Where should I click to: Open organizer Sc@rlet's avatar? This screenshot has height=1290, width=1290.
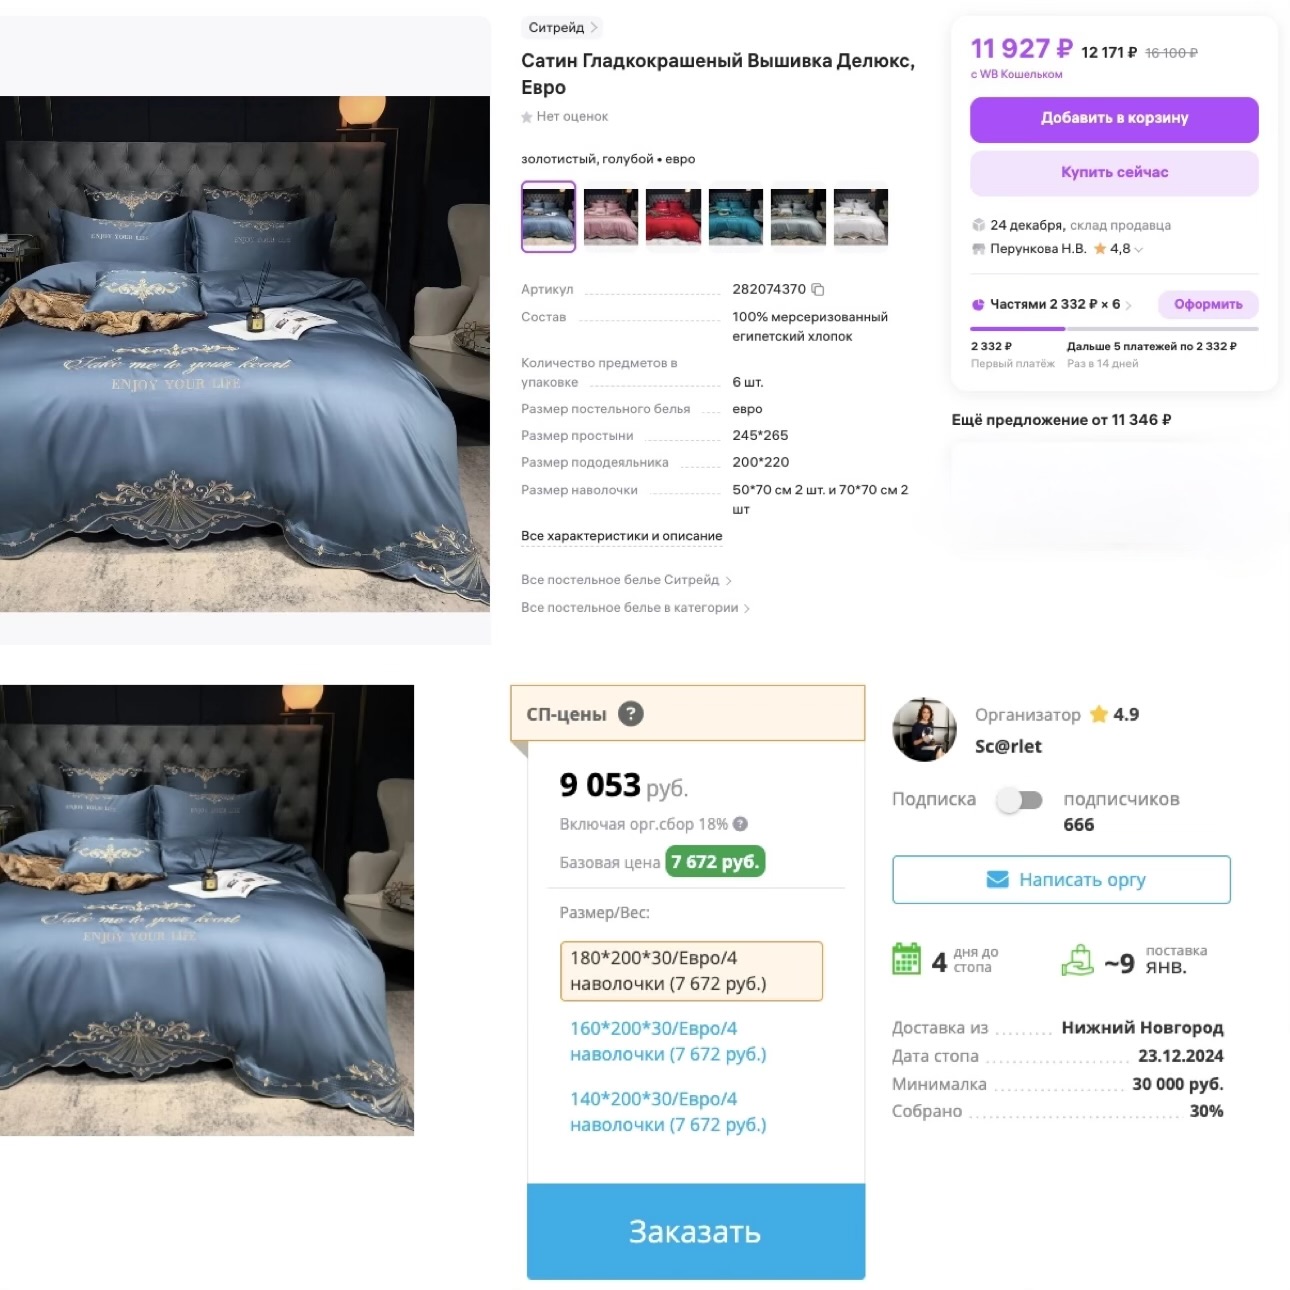click(x=924, y=730)
